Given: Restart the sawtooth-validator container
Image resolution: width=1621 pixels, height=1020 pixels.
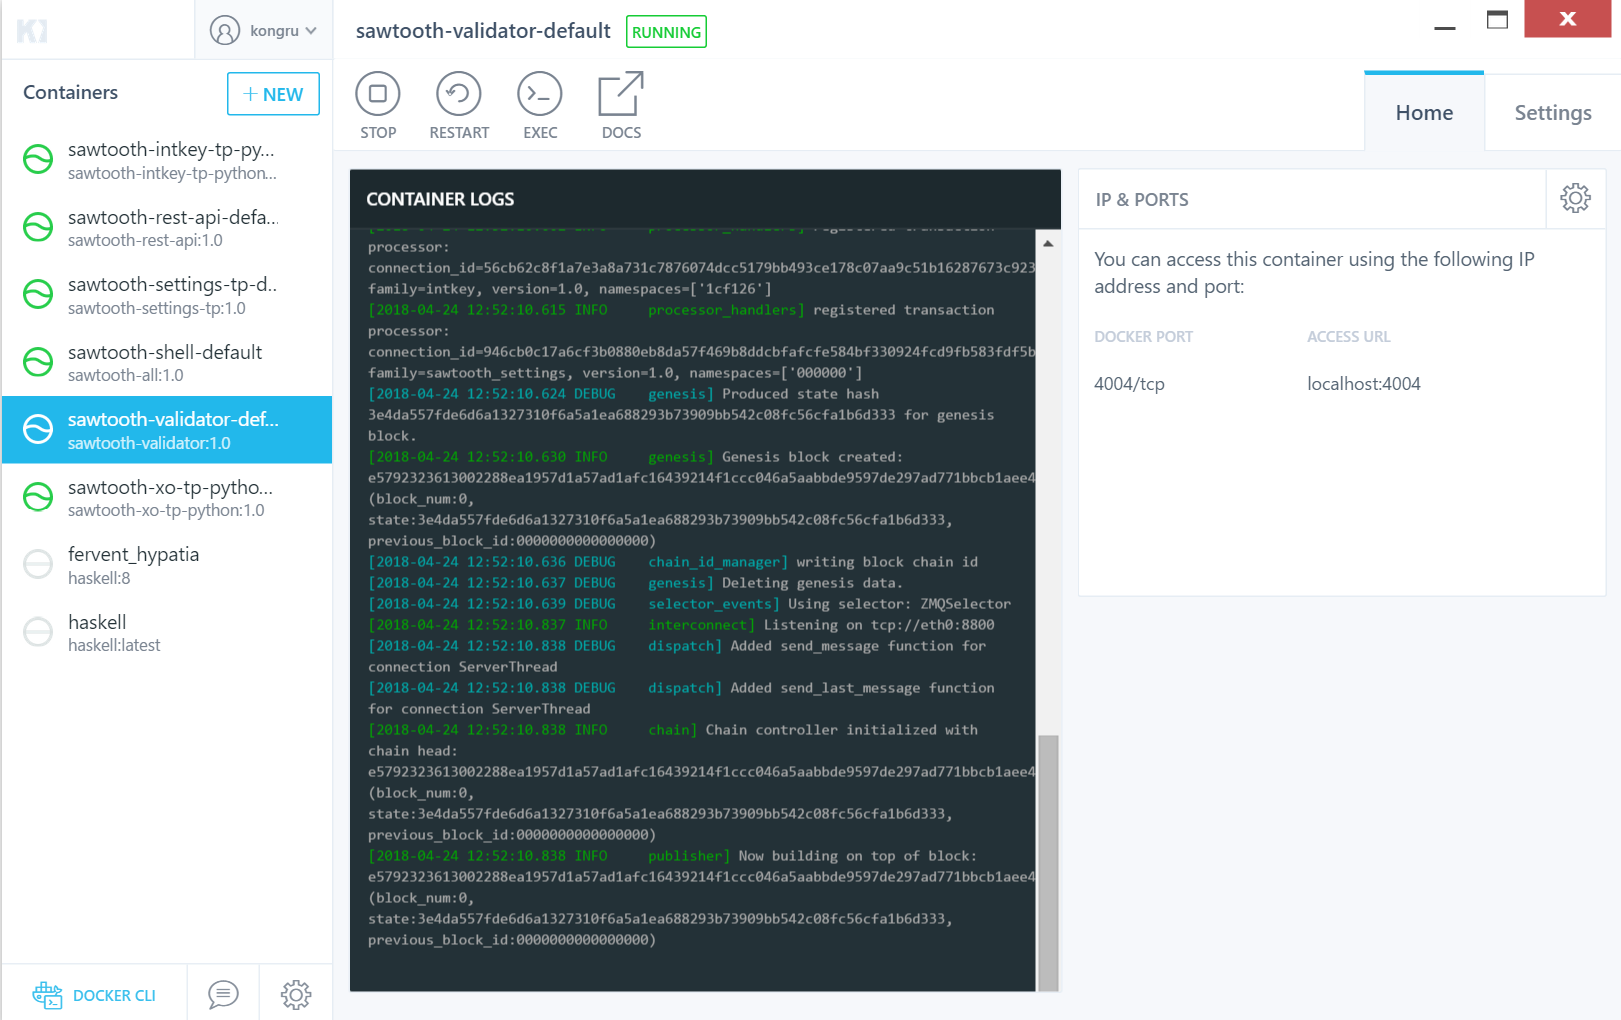Looking at the screenshot, I should [x=459, y=105].
